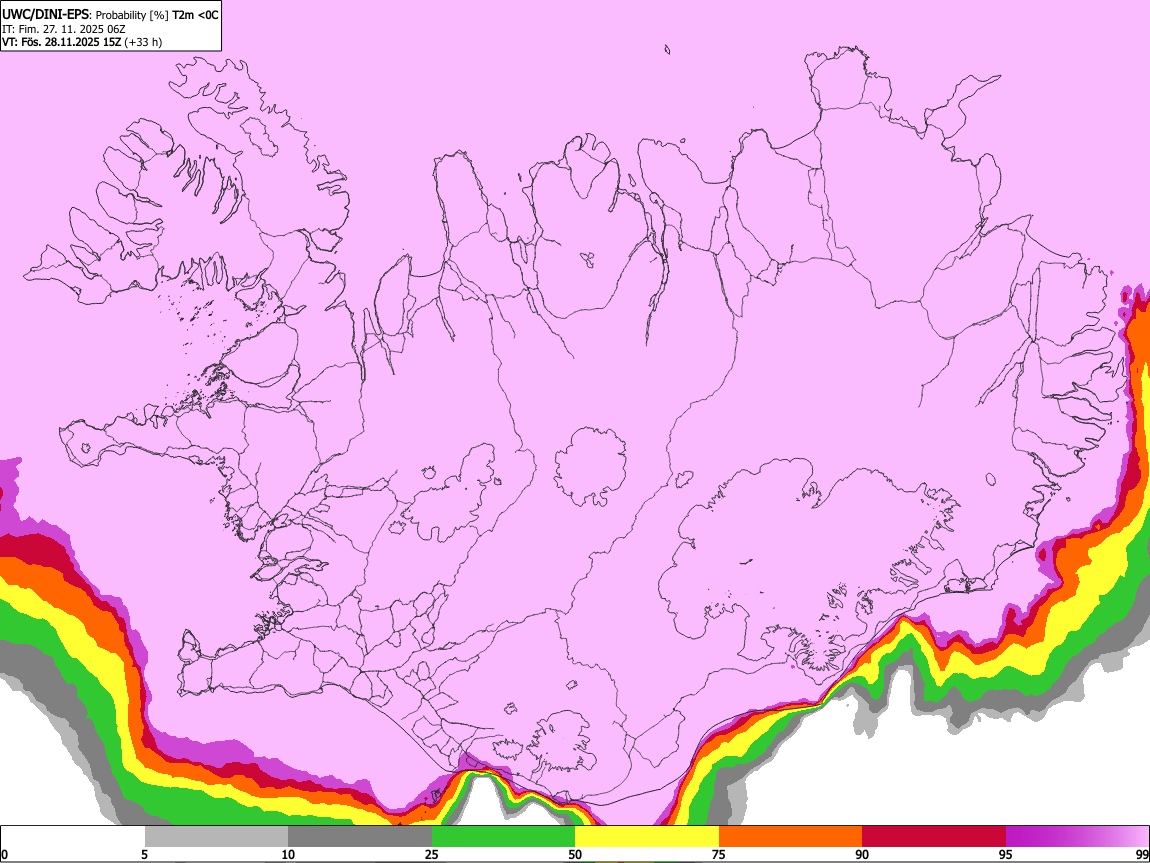The image size is (1150, 863).
Task: Click the white 0-5 legend swatch
Action: click(x=73, y=837)
